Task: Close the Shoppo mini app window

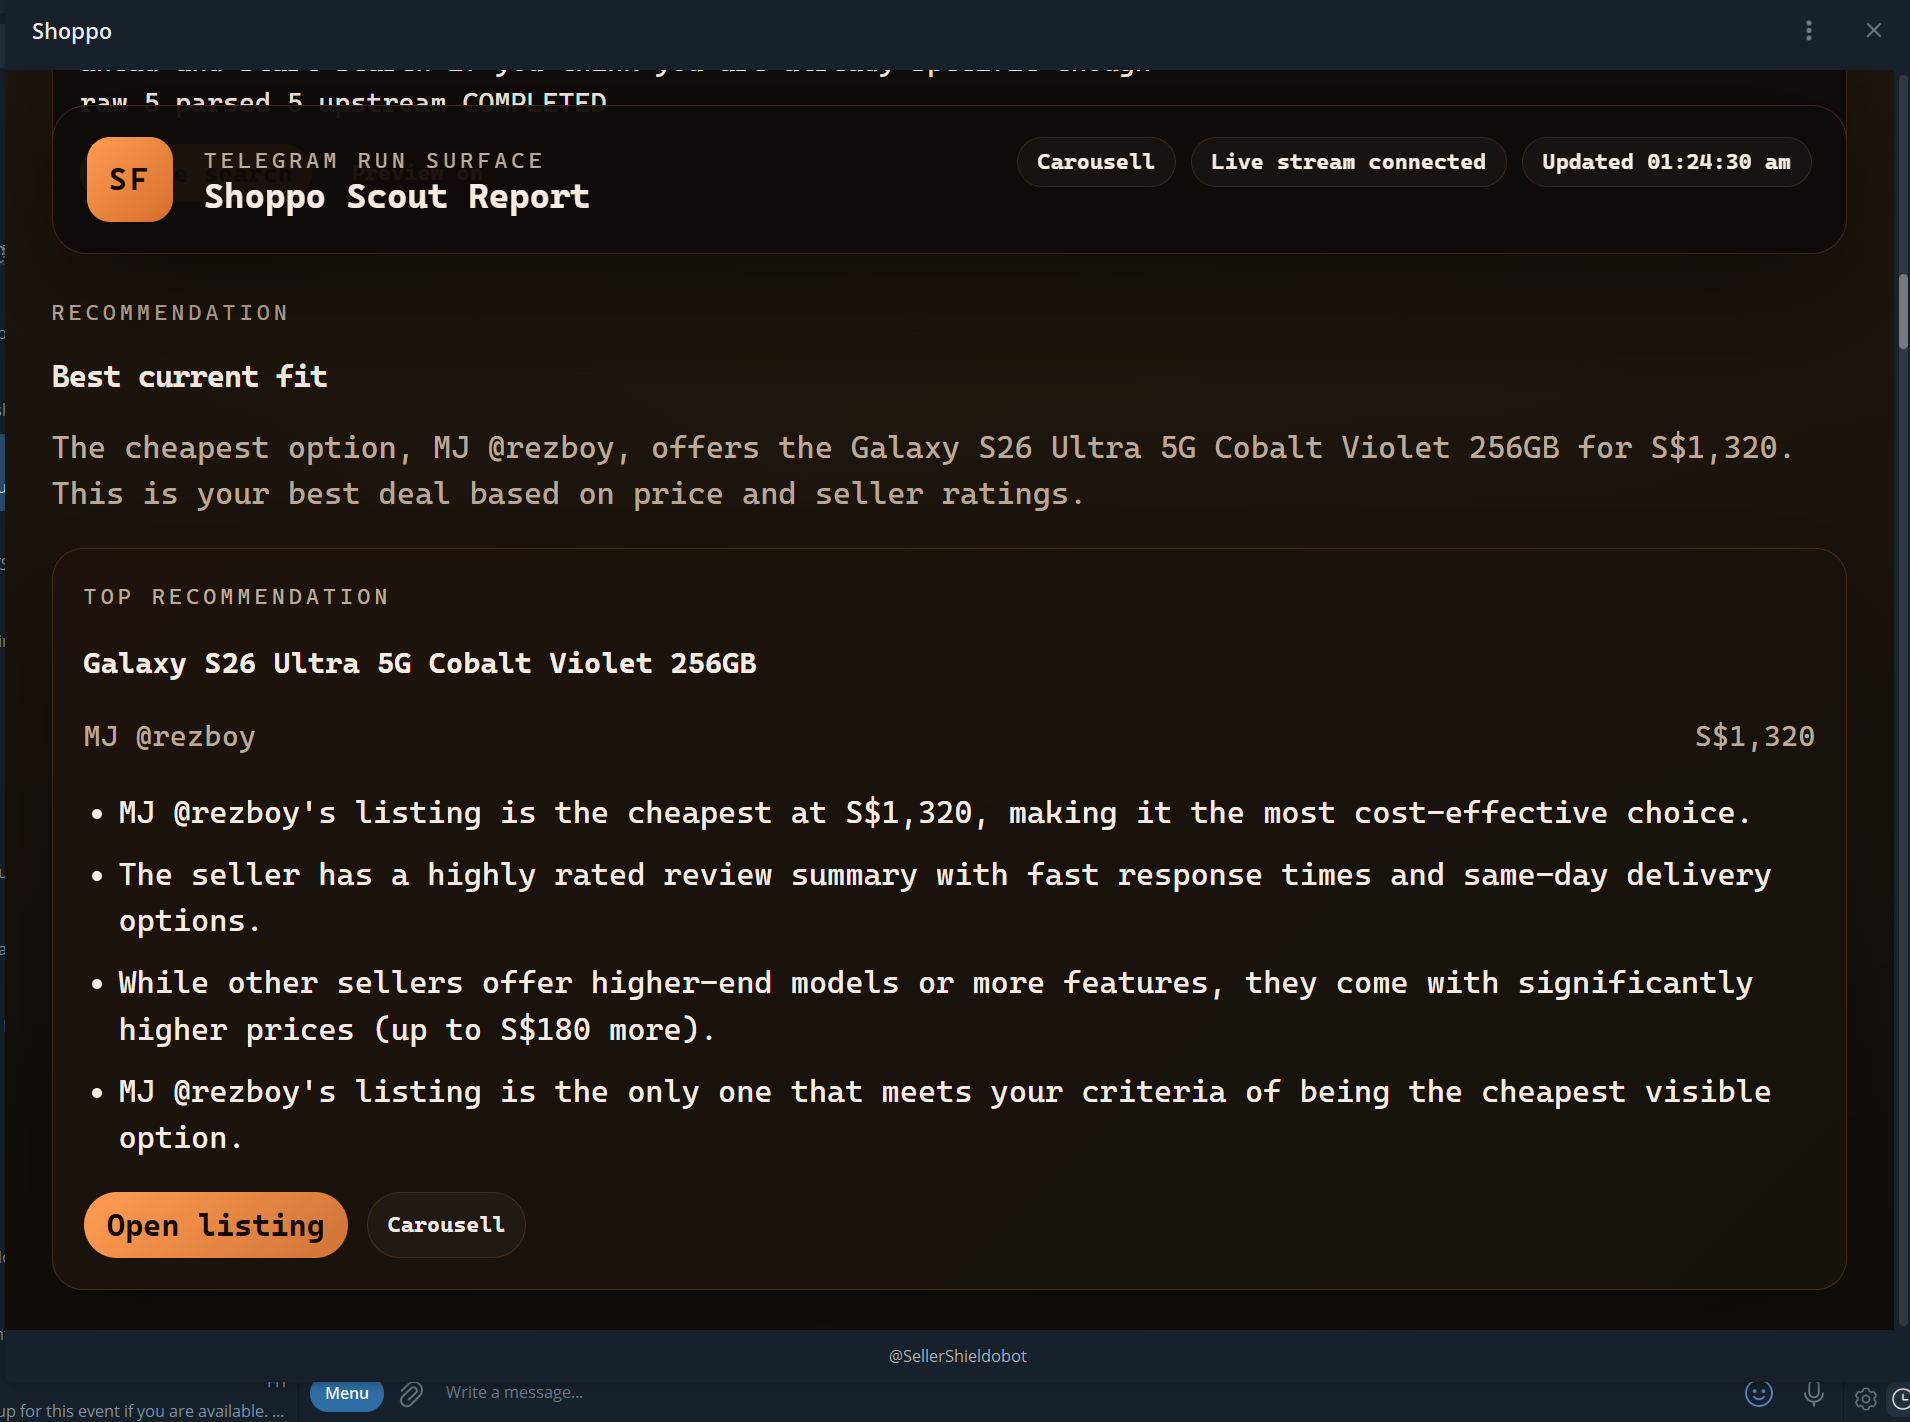Action: point(1873,31)
